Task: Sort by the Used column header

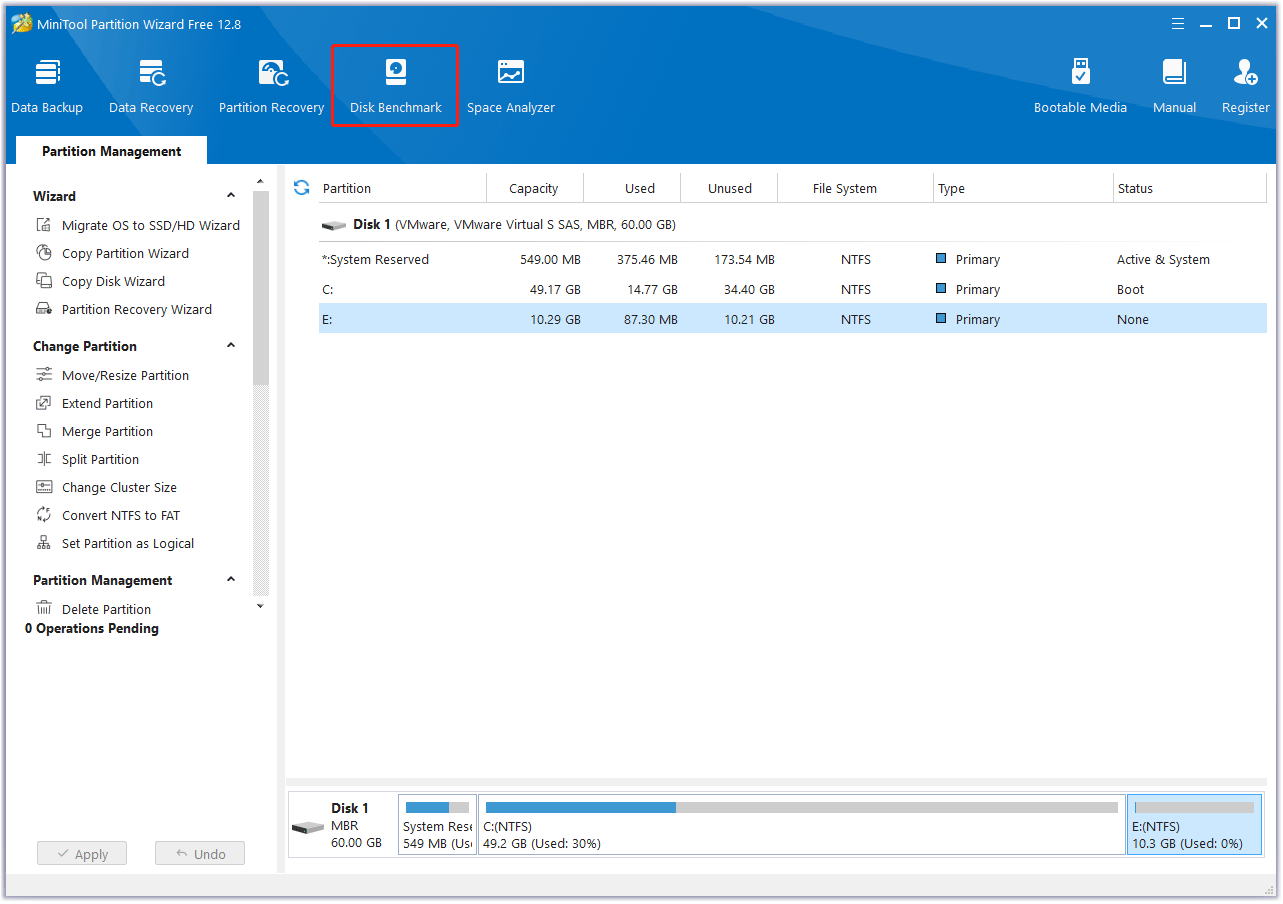Action: tap(632, 188)
